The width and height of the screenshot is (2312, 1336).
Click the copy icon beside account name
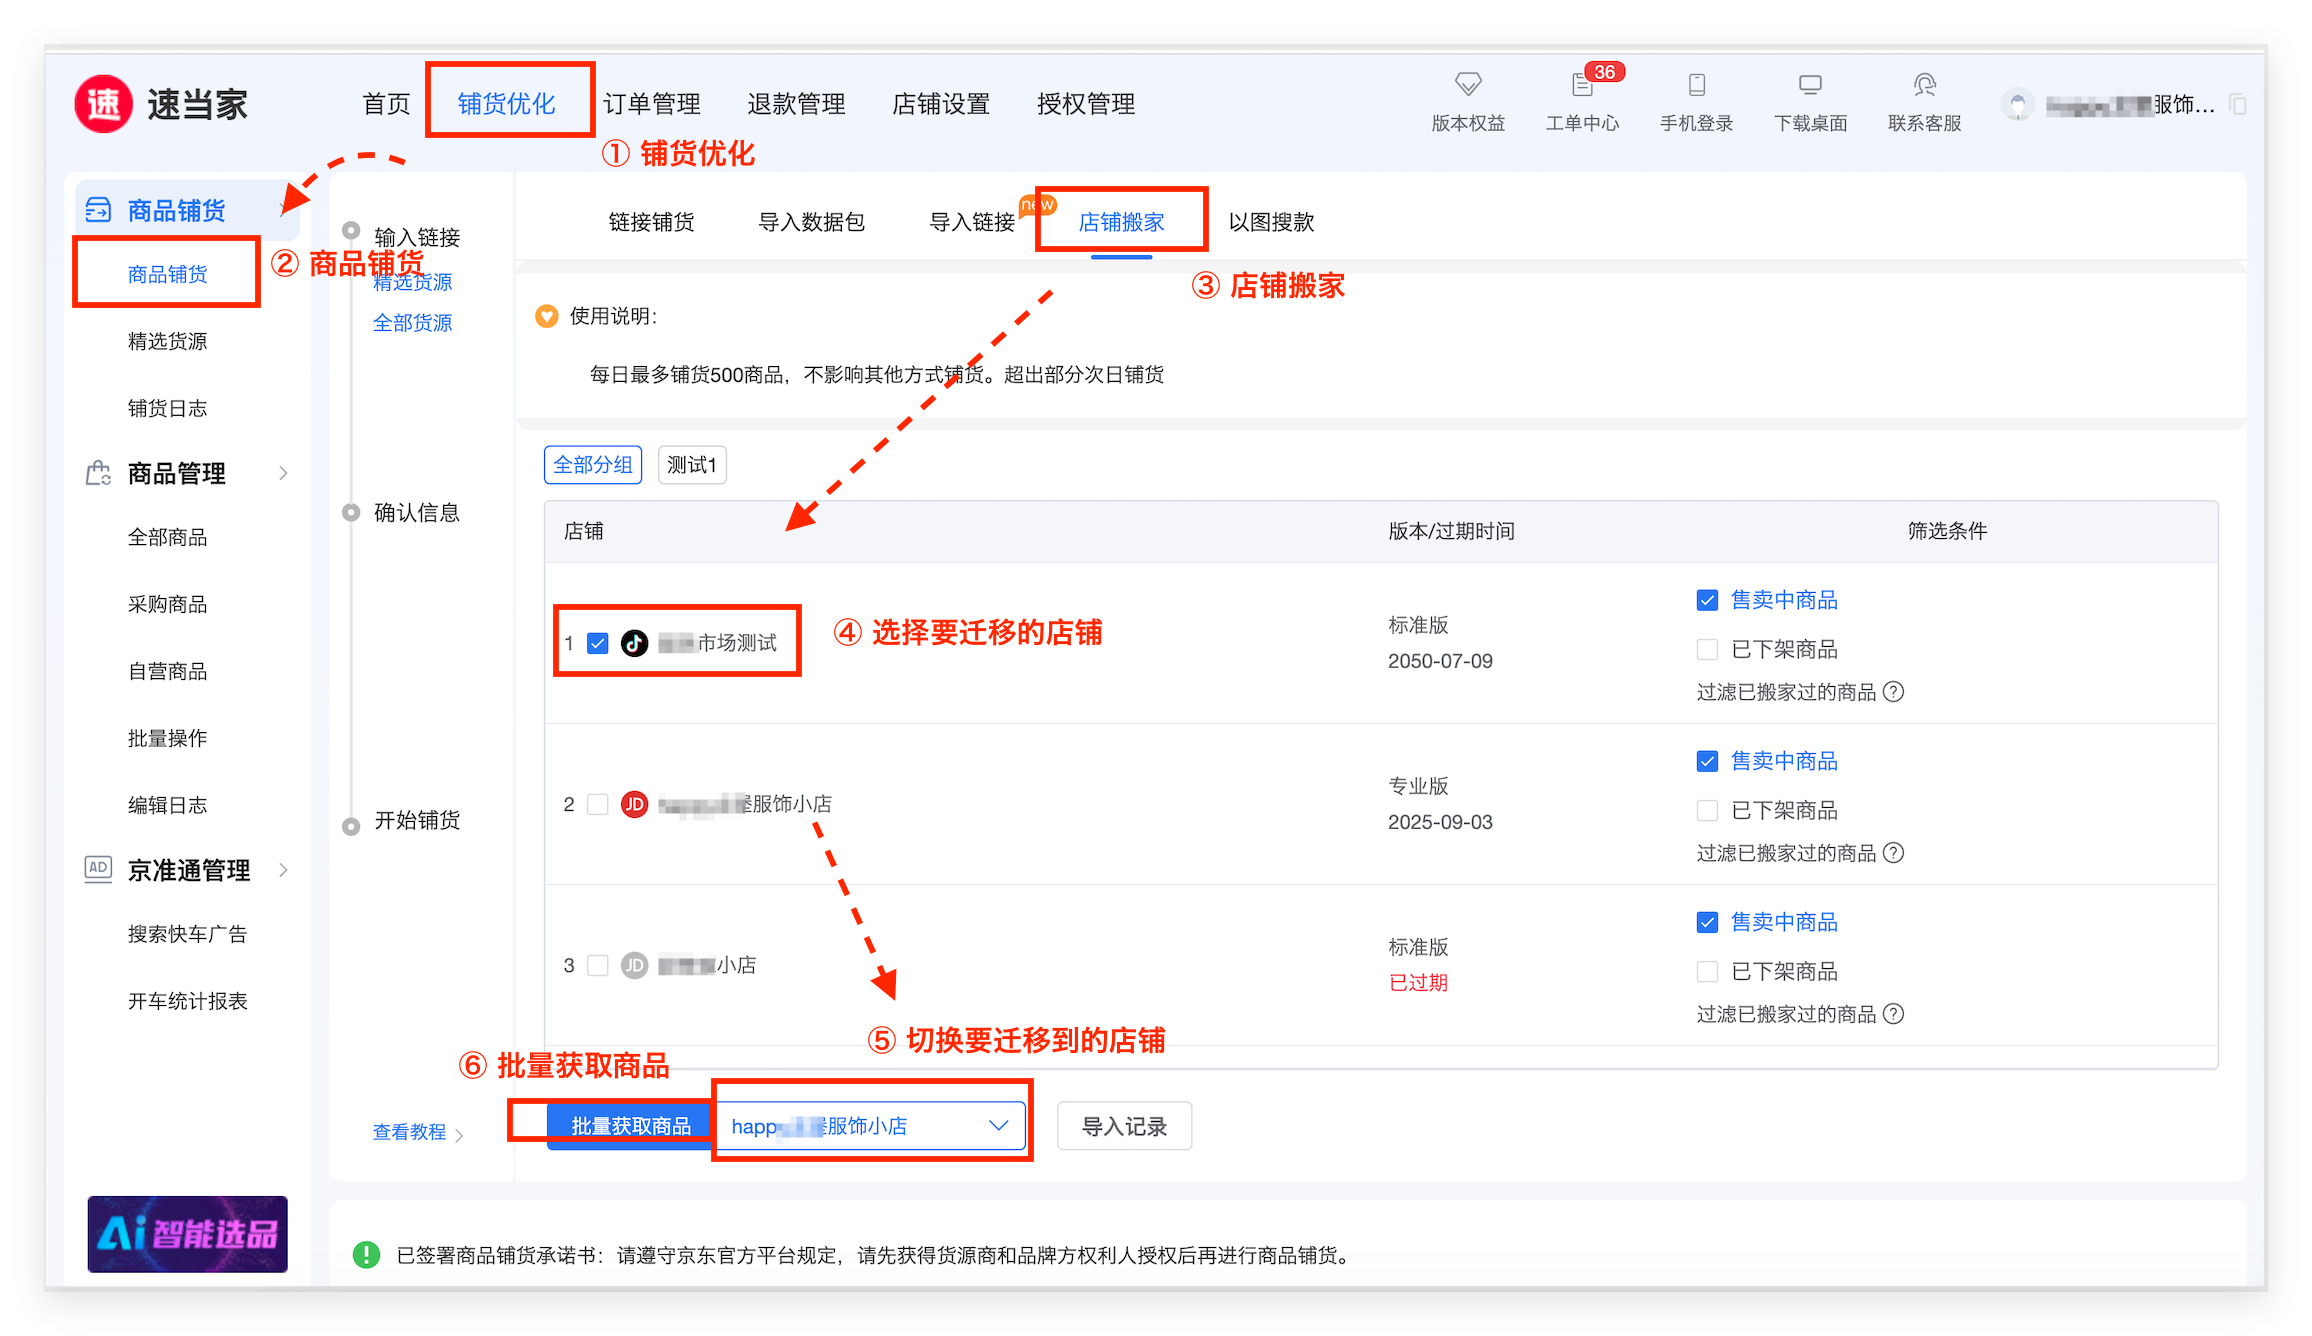(2238, 105)
